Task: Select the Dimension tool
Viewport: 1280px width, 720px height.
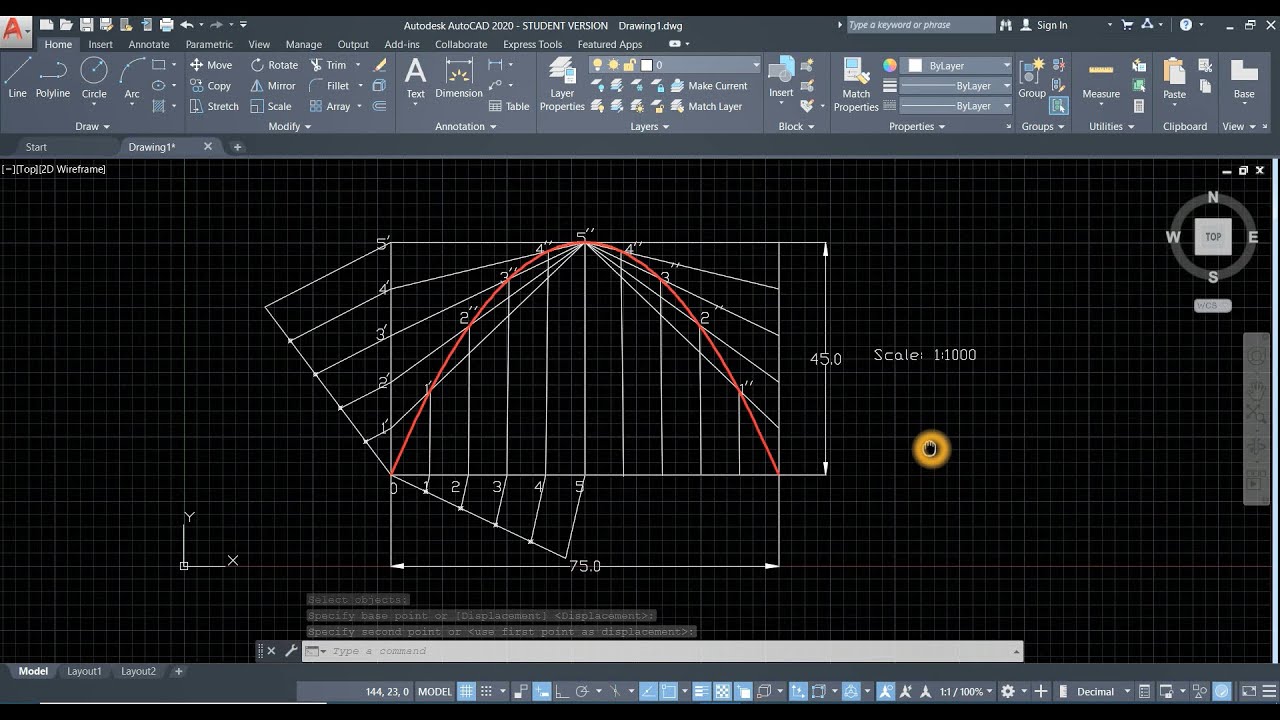Action: 459,77
